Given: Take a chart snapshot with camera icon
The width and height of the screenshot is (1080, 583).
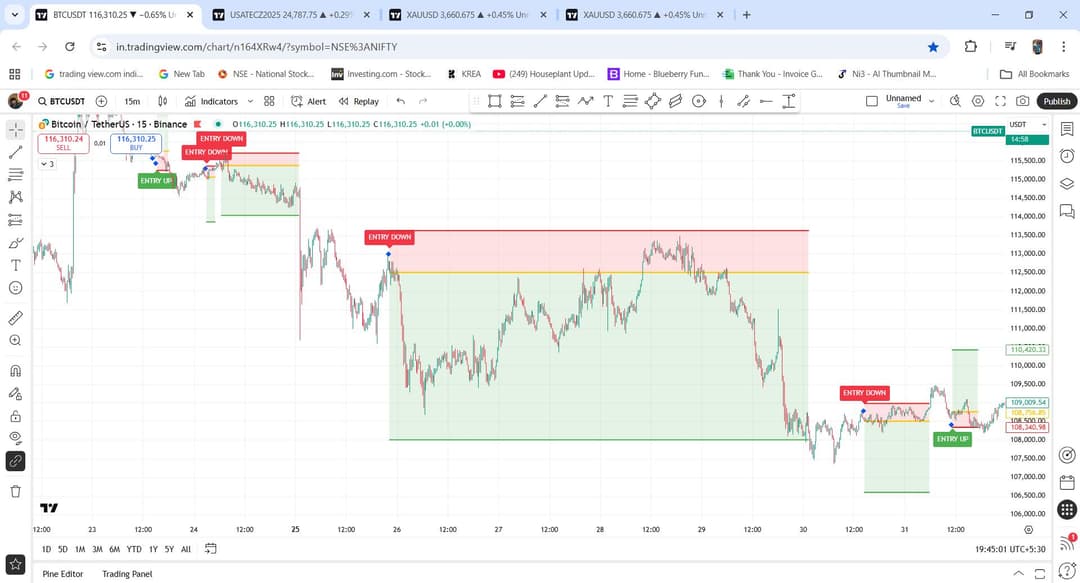Looking at the screenshot, I should 1023,101.
